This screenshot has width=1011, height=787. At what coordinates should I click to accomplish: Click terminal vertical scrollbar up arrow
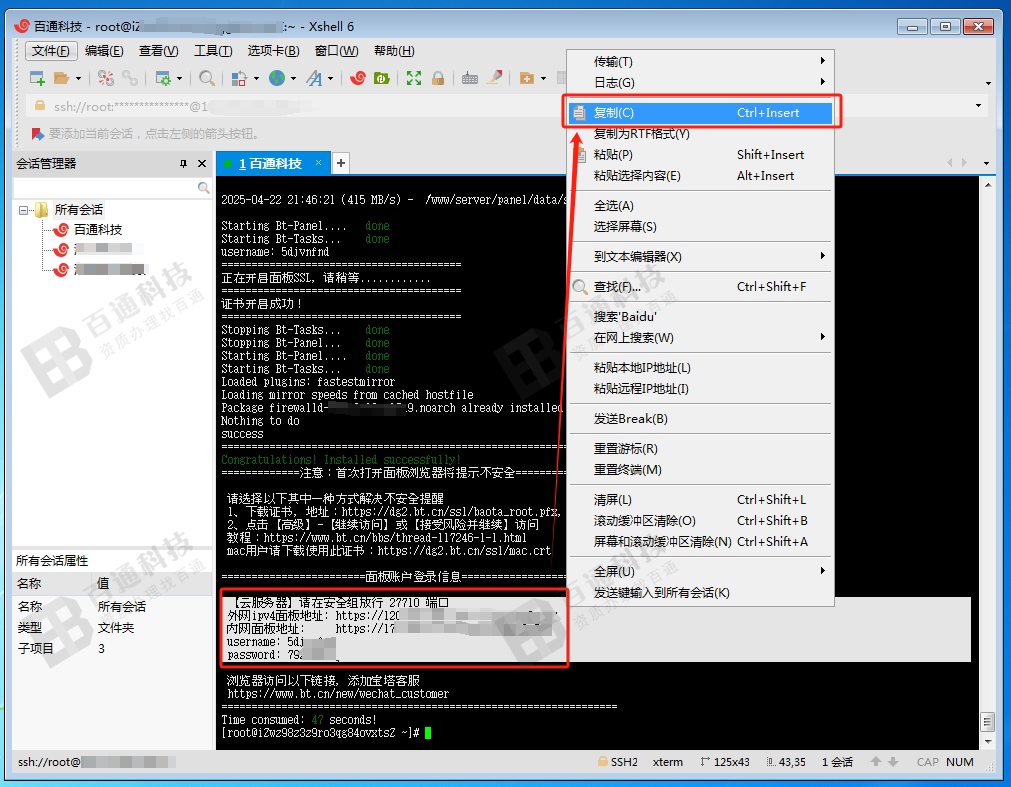[988, 185]
